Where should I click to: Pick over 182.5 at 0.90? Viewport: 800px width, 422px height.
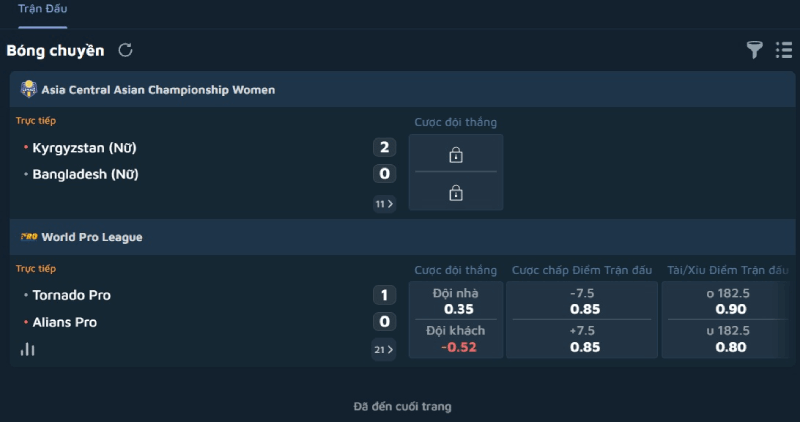coord(728,301)
